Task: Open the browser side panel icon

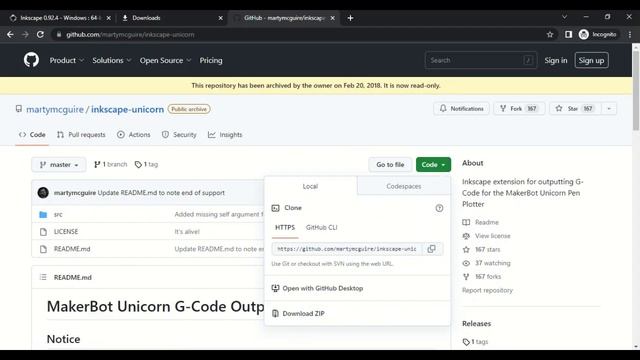Action: point(568,35)
